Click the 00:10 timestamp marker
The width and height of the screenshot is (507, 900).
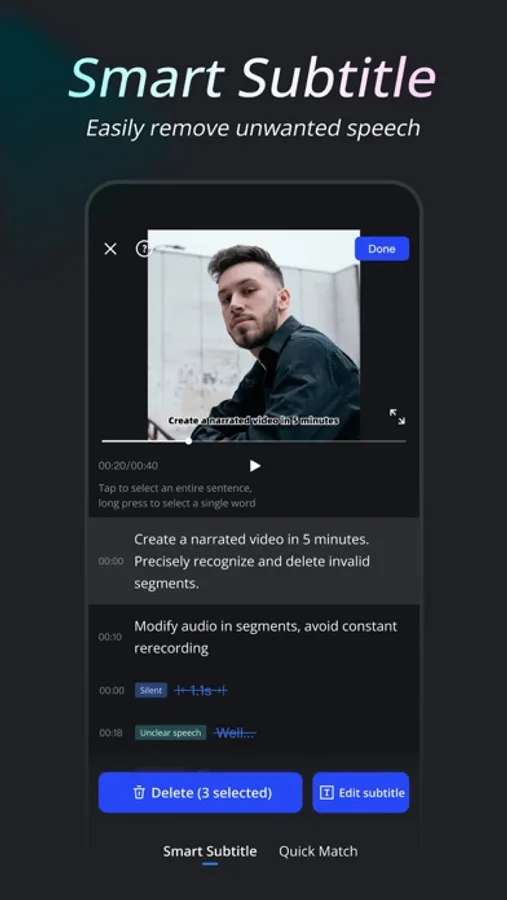110,637
